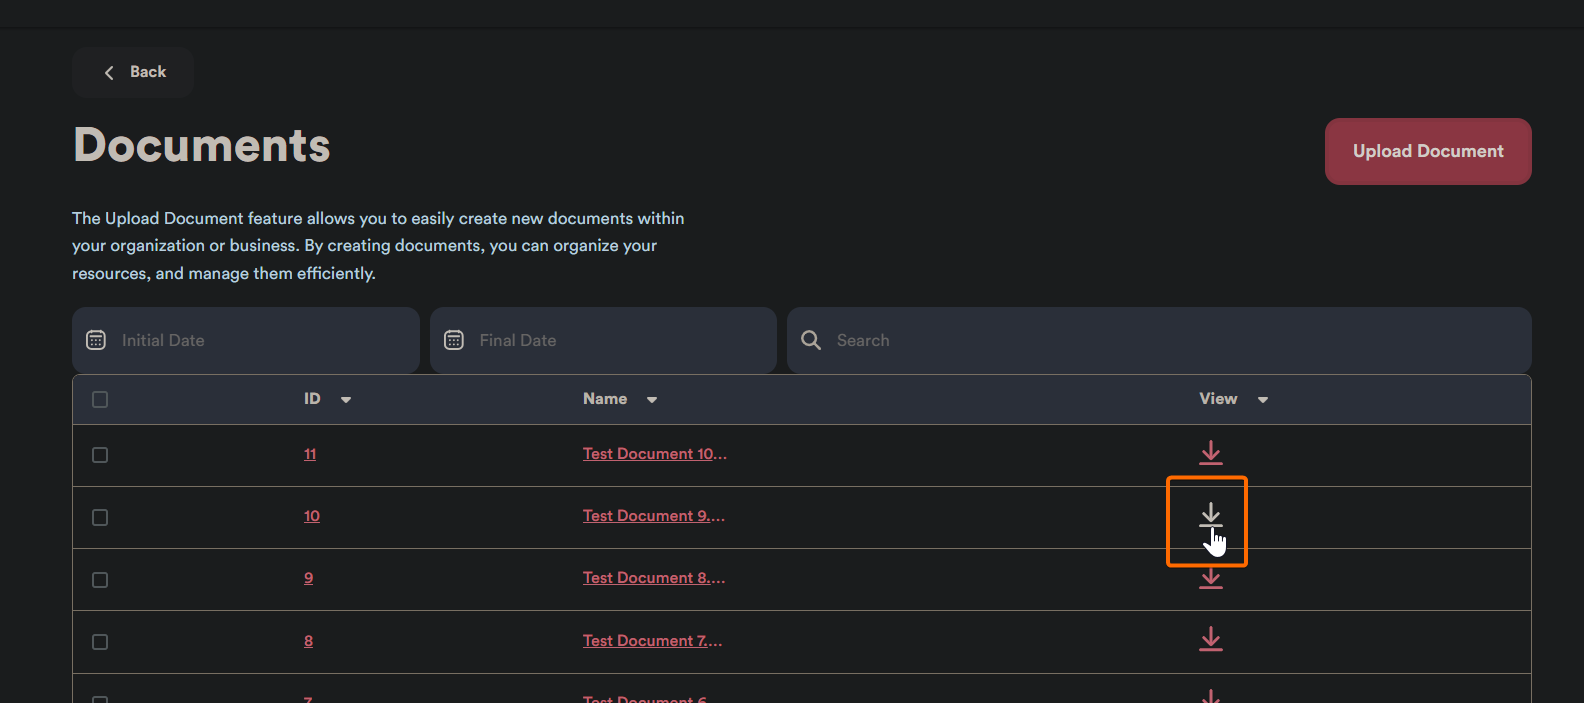The image size is (1584, 703).
Task: Tick the select-all checkbox in table header
Action: click(x=100, y=399)
